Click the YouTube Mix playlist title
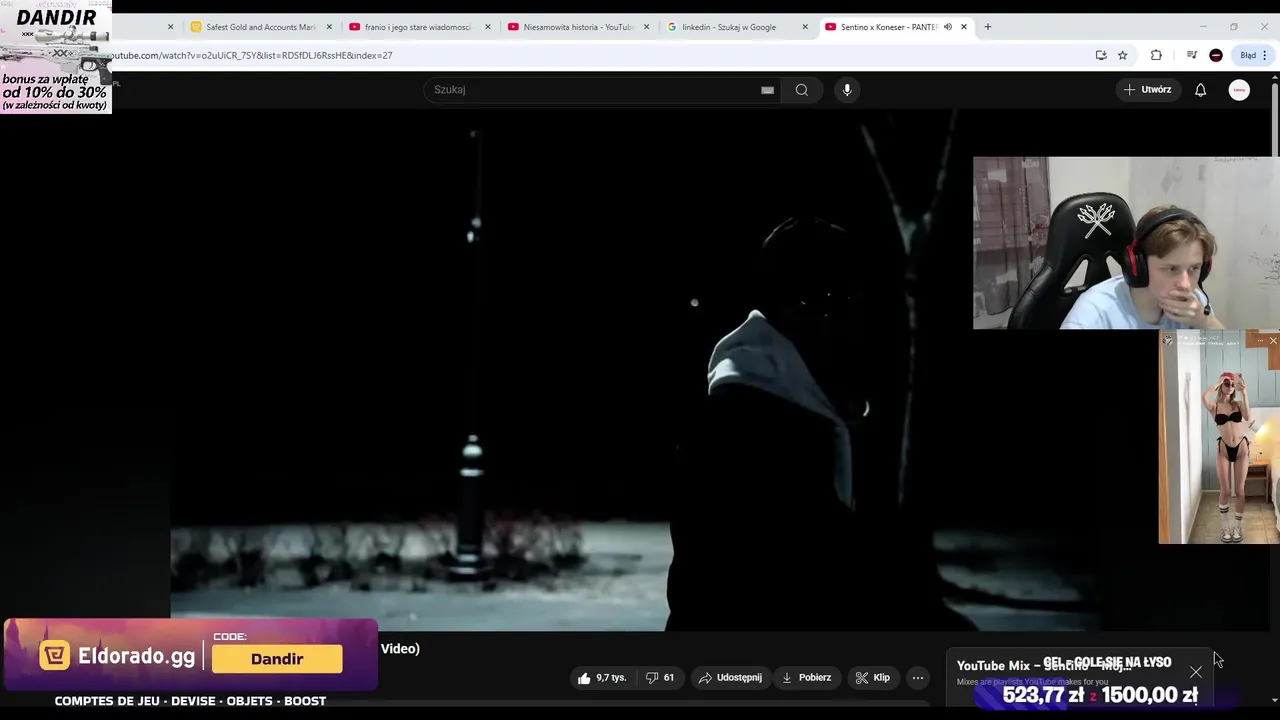 coord(1044,666)
